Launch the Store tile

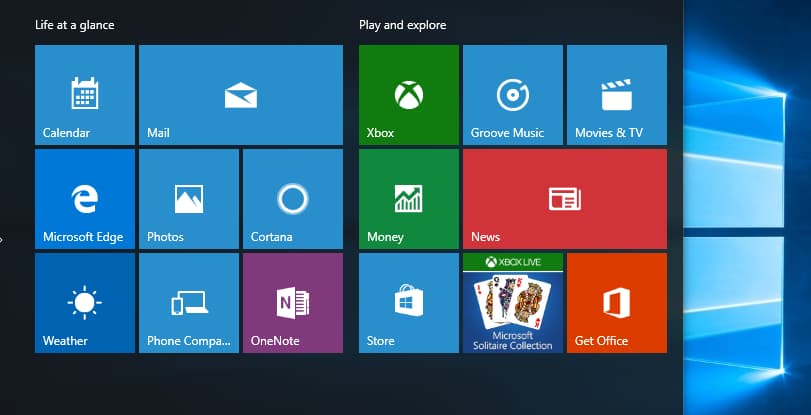point(409,303)
